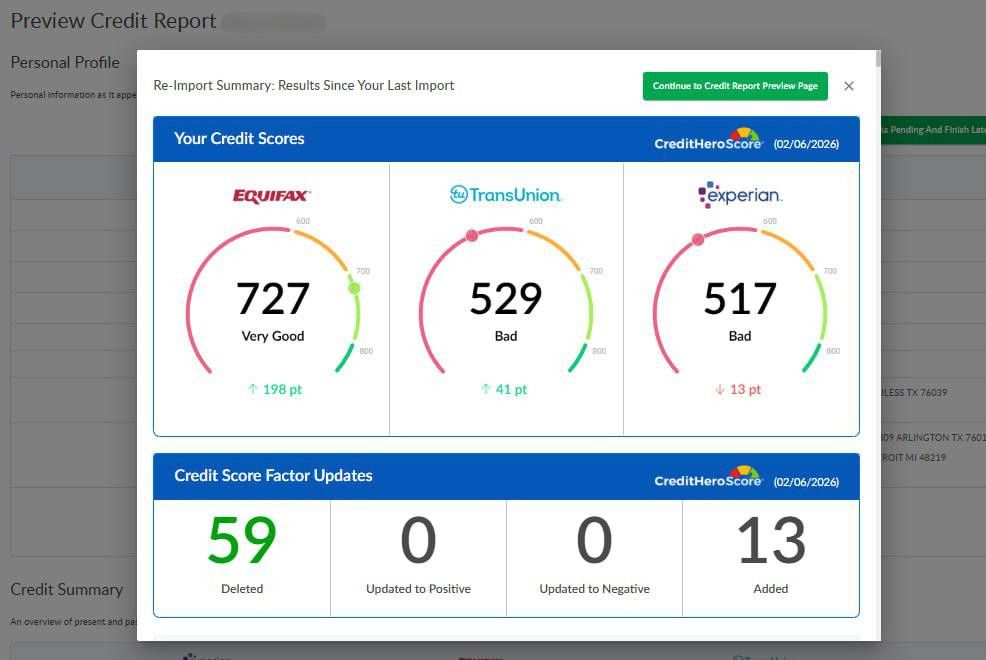The image size is (986, 660).
Task: Click the TransUnion gauge marker dot
Action: point(472,236)
